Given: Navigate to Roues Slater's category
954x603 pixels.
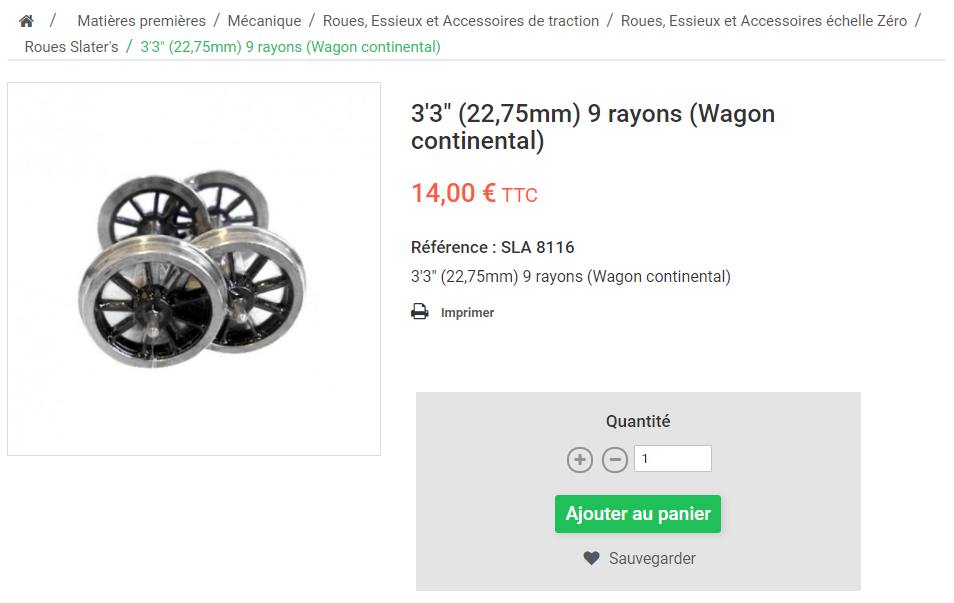Looking at the screenshot, I should [x=71, y=47].
